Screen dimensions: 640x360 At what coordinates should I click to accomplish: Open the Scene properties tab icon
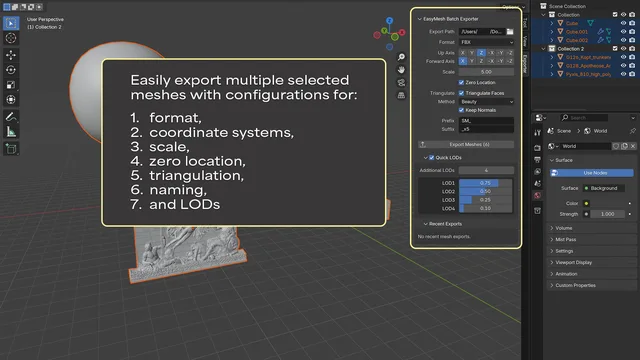538,184
